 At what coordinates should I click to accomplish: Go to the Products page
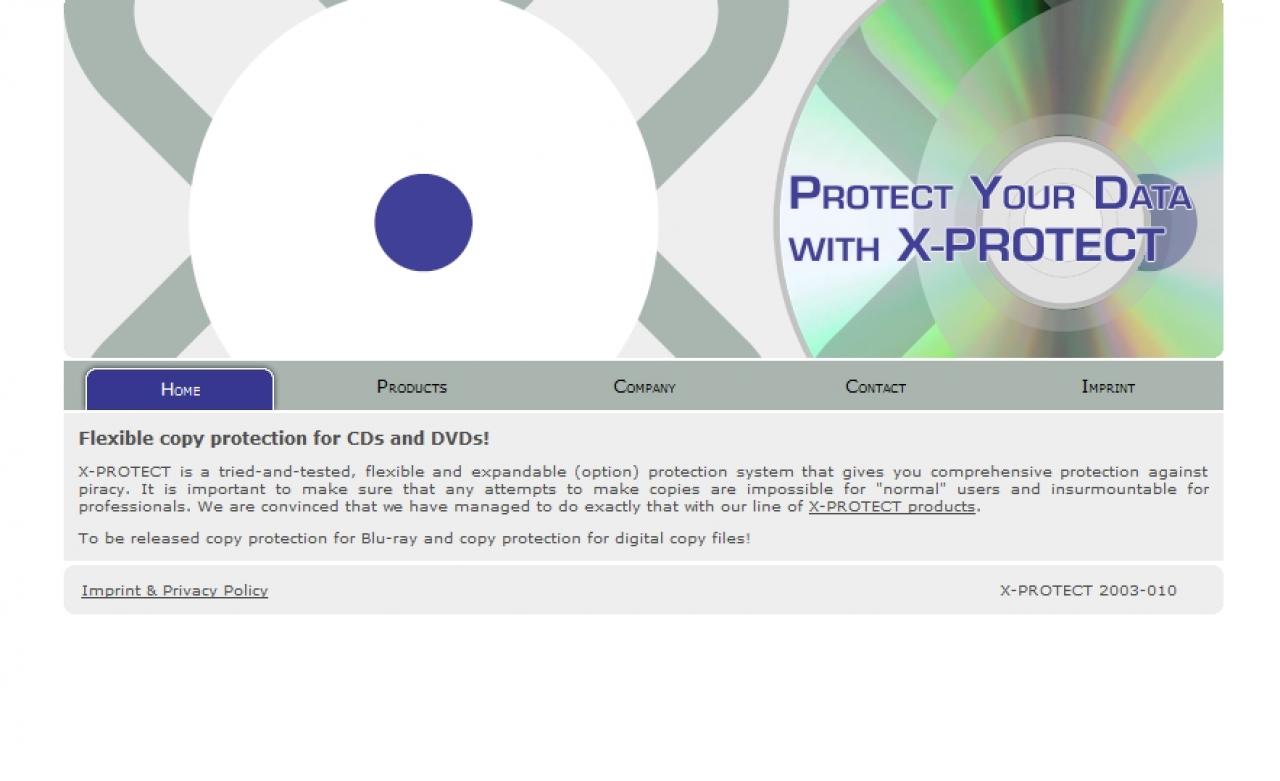(x=412, y=387)
